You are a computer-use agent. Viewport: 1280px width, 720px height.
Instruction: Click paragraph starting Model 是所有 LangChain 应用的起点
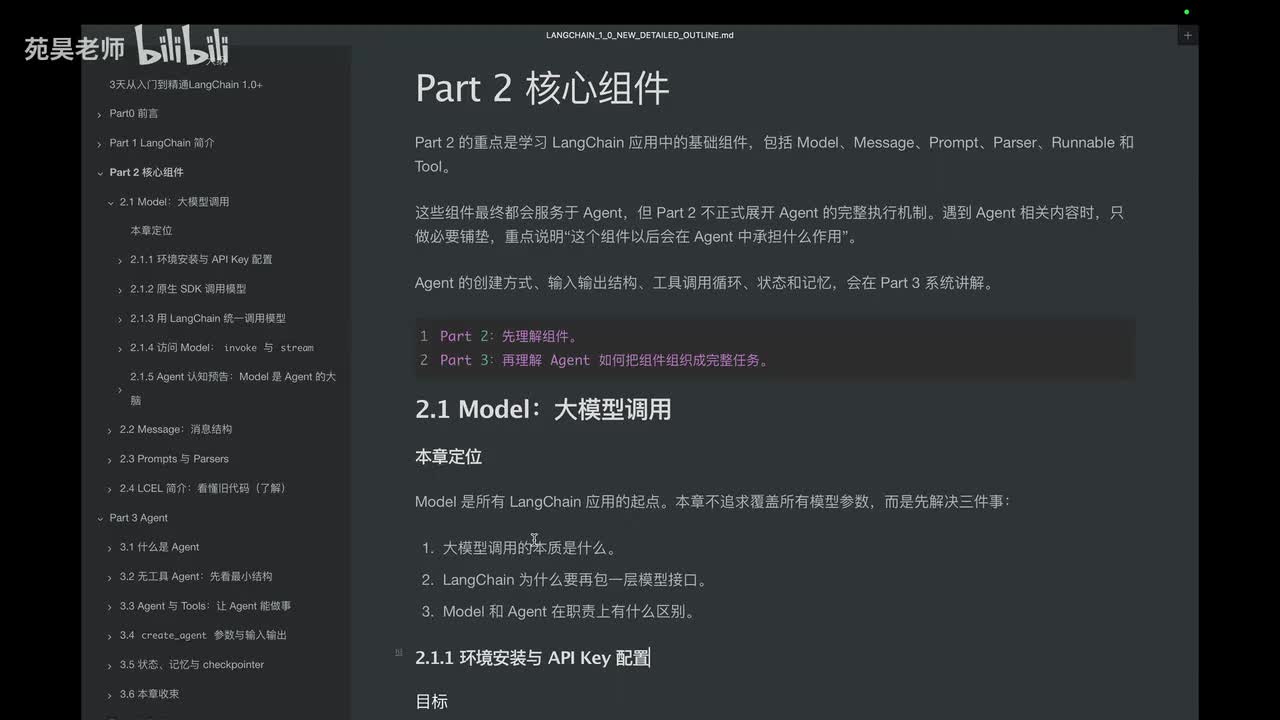tap(713, 502)
